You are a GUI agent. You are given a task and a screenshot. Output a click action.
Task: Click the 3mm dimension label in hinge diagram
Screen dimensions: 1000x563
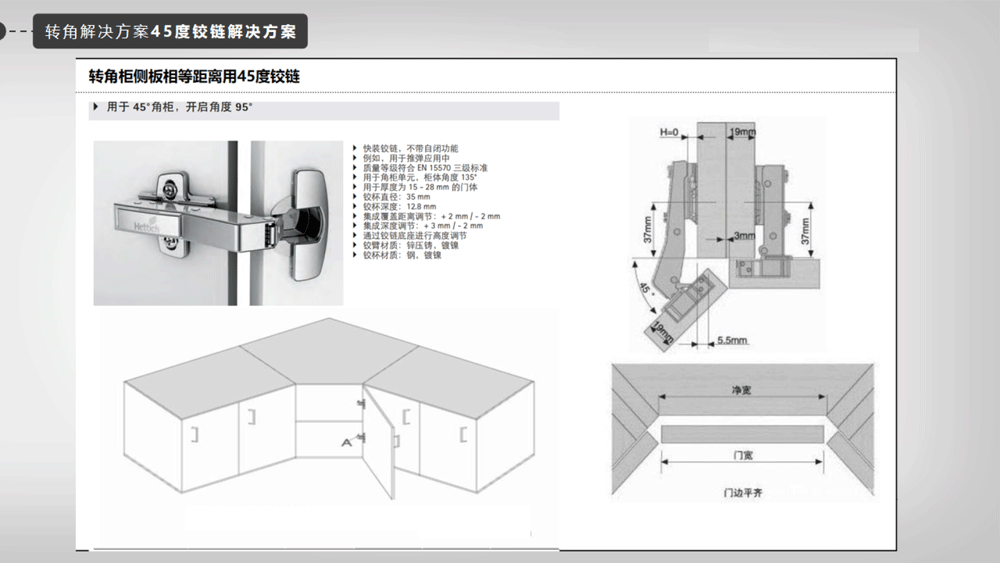[x=743, y=236]
